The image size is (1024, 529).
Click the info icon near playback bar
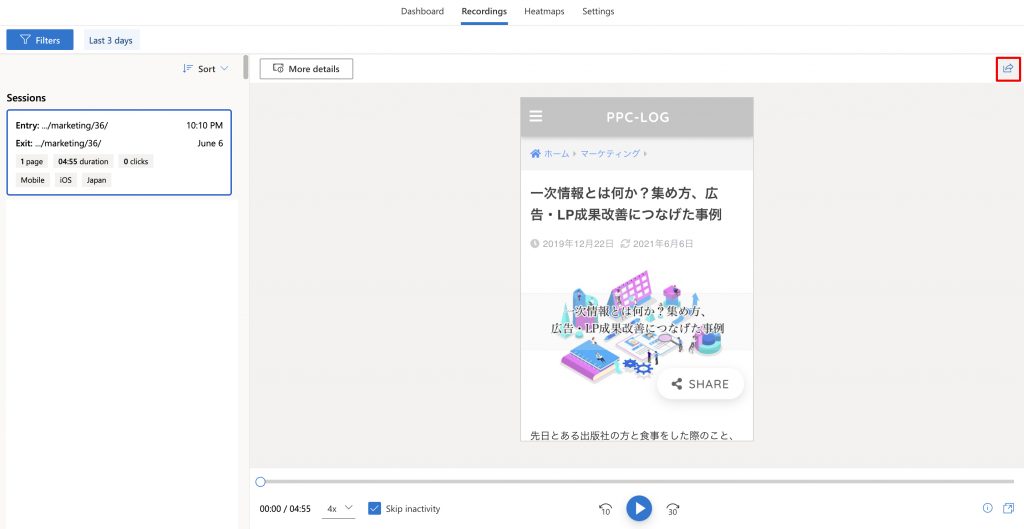tap(987, 508)
